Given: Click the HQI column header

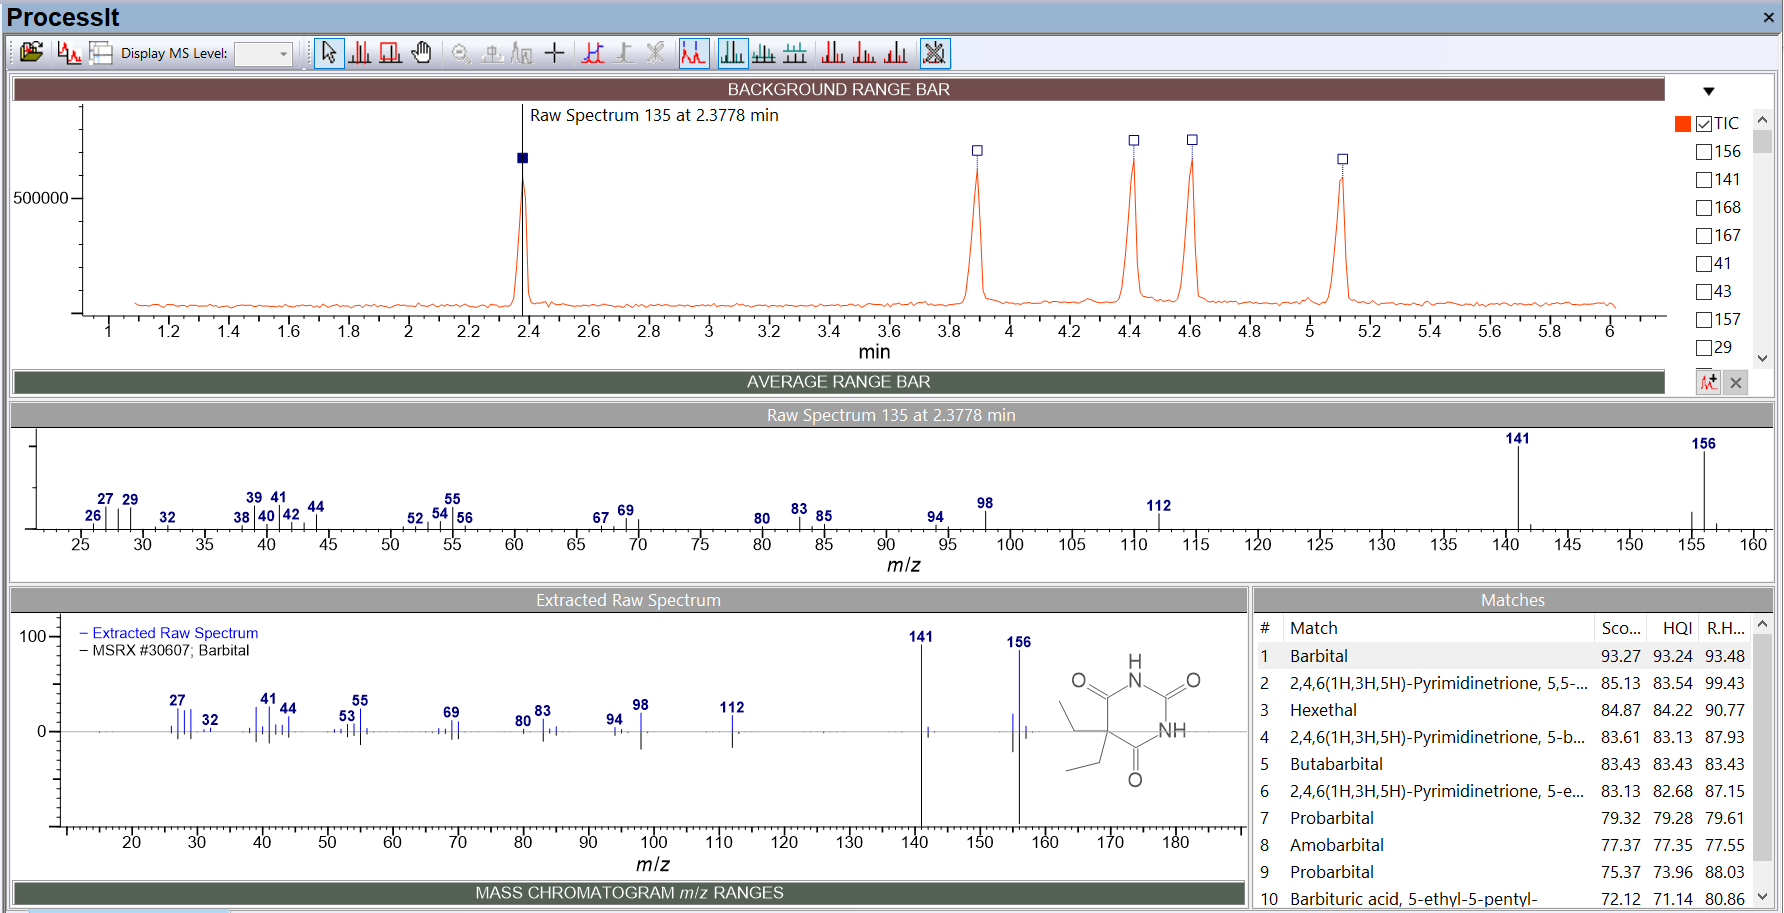Looking at the screenshot, I should click(1676, 628).
